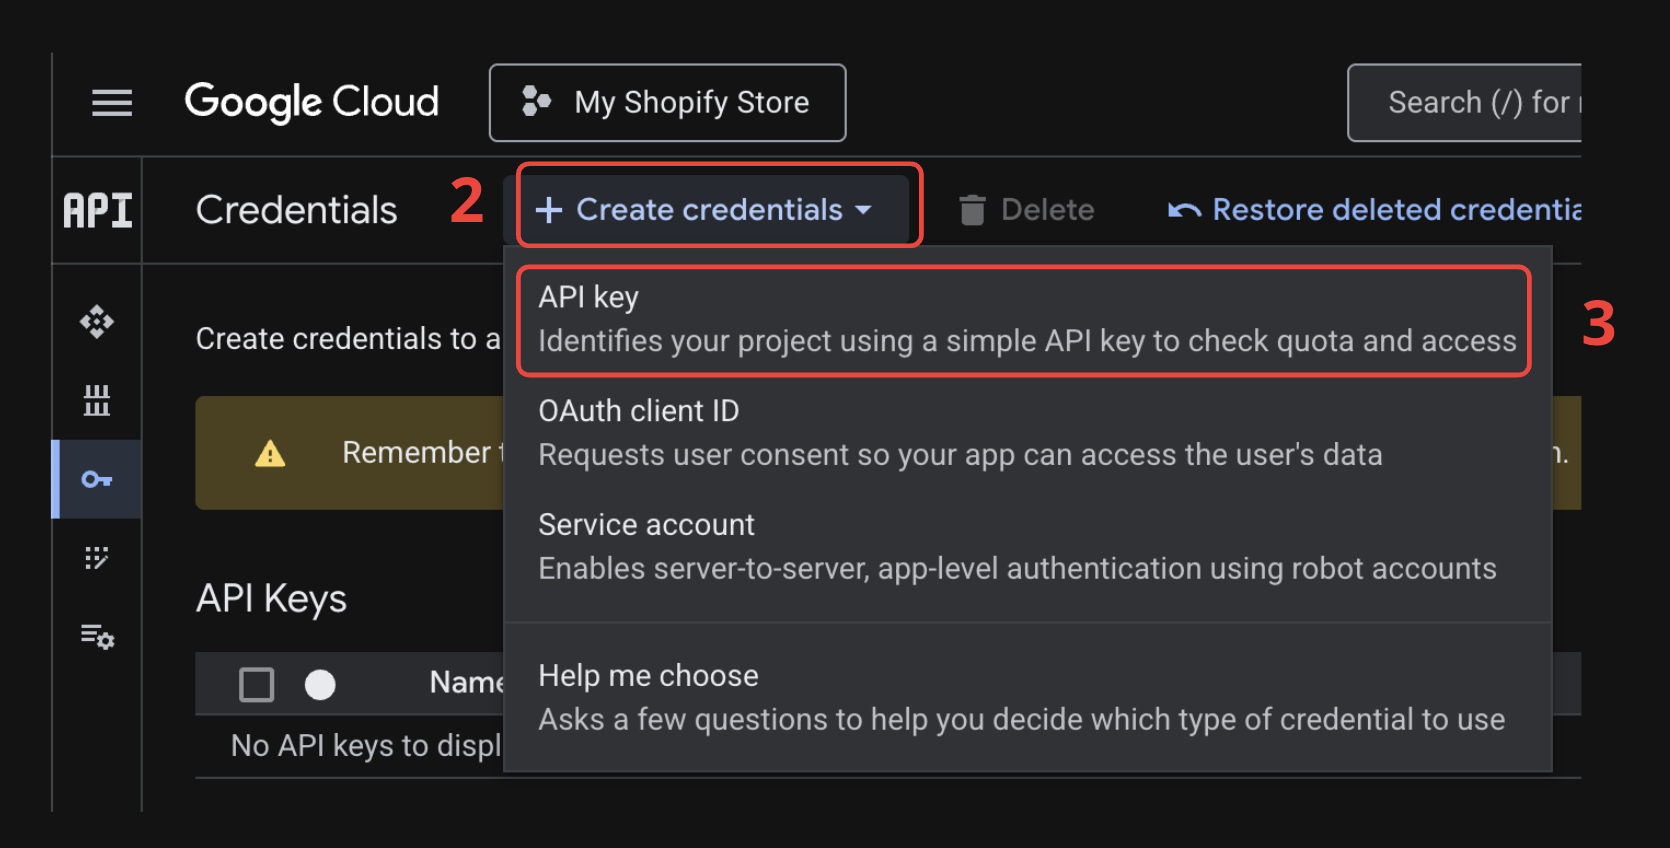This screenshot has width=1670, height=848.
Task: Select Help me choose option
Action: coord(1022,698)
